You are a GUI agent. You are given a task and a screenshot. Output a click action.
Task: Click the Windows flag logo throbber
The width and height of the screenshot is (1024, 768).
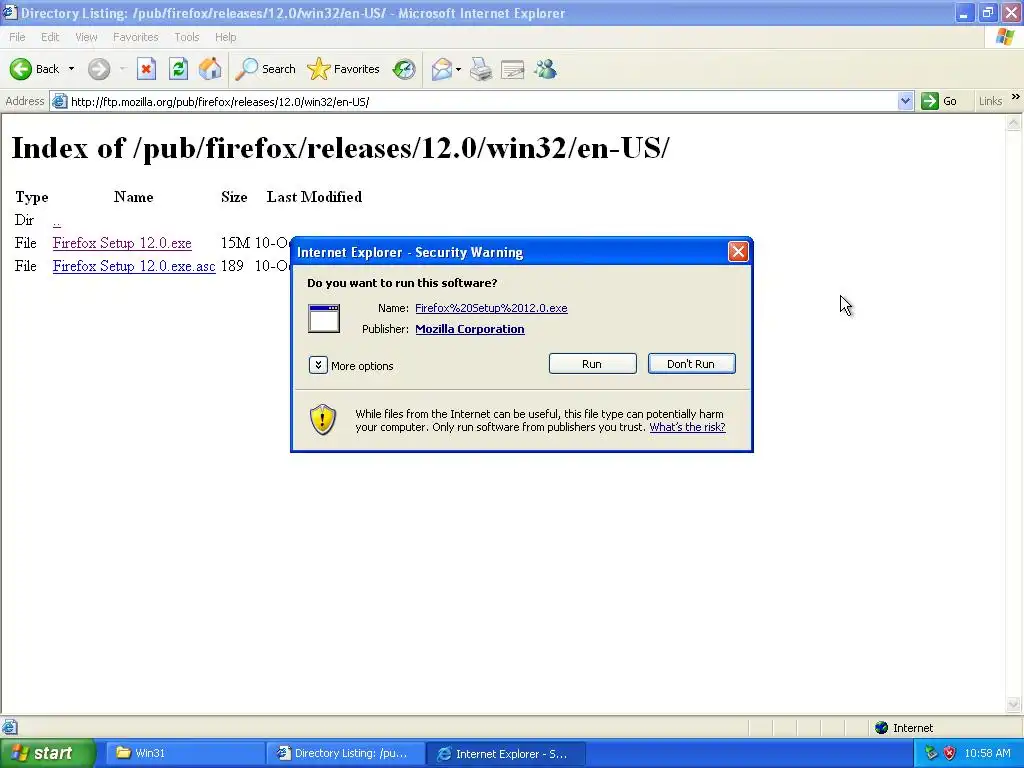[1004, 37]
